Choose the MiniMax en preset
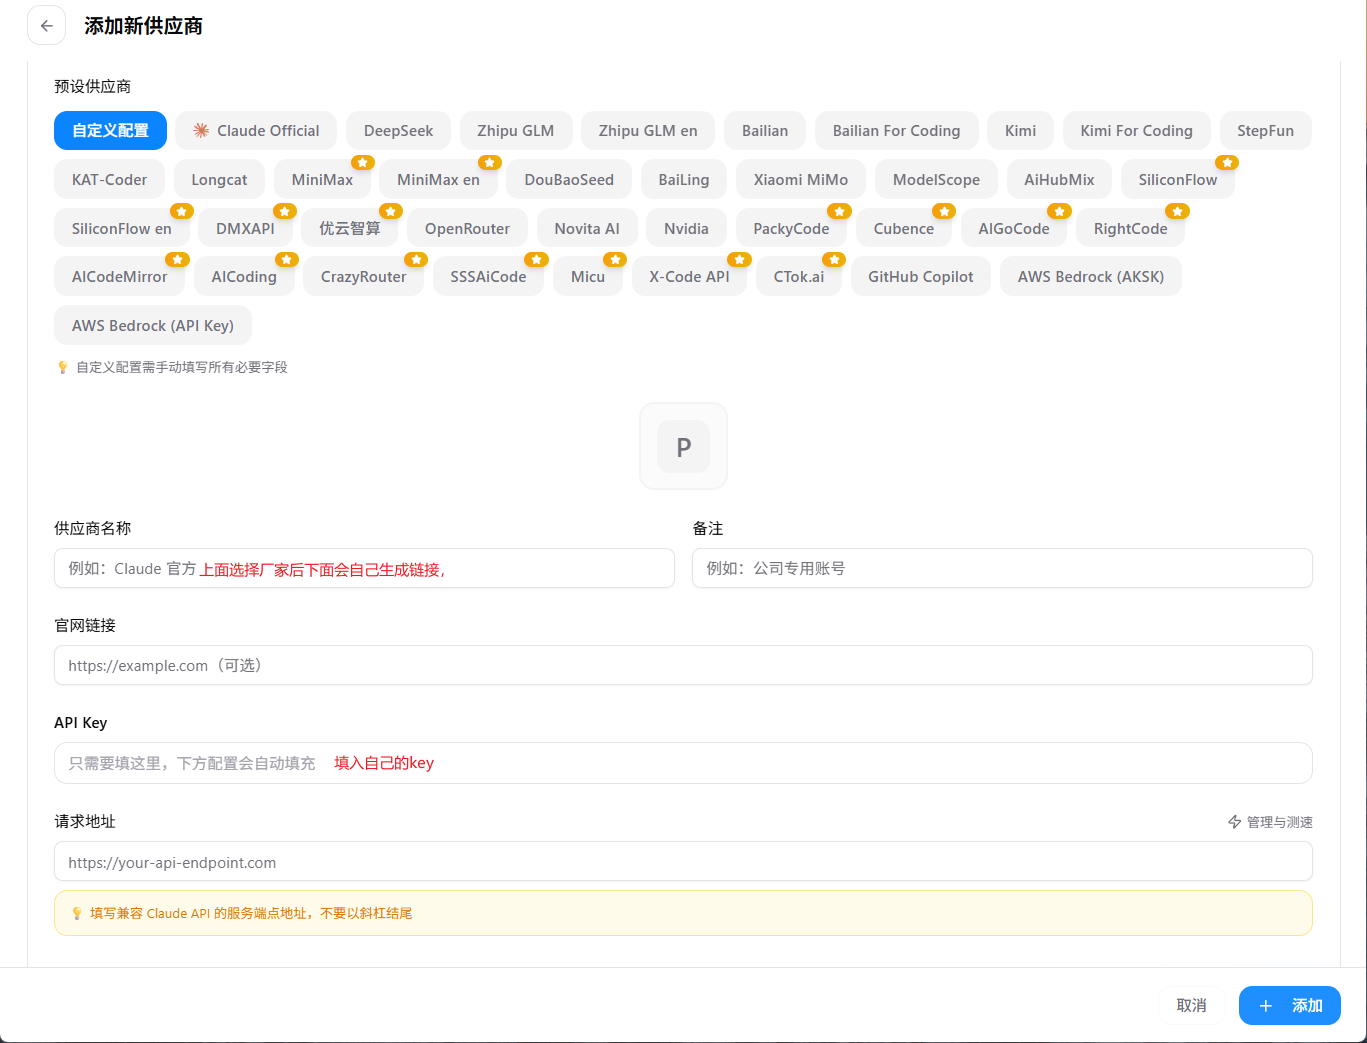1367x1043 pixels. tap(438, 180)
